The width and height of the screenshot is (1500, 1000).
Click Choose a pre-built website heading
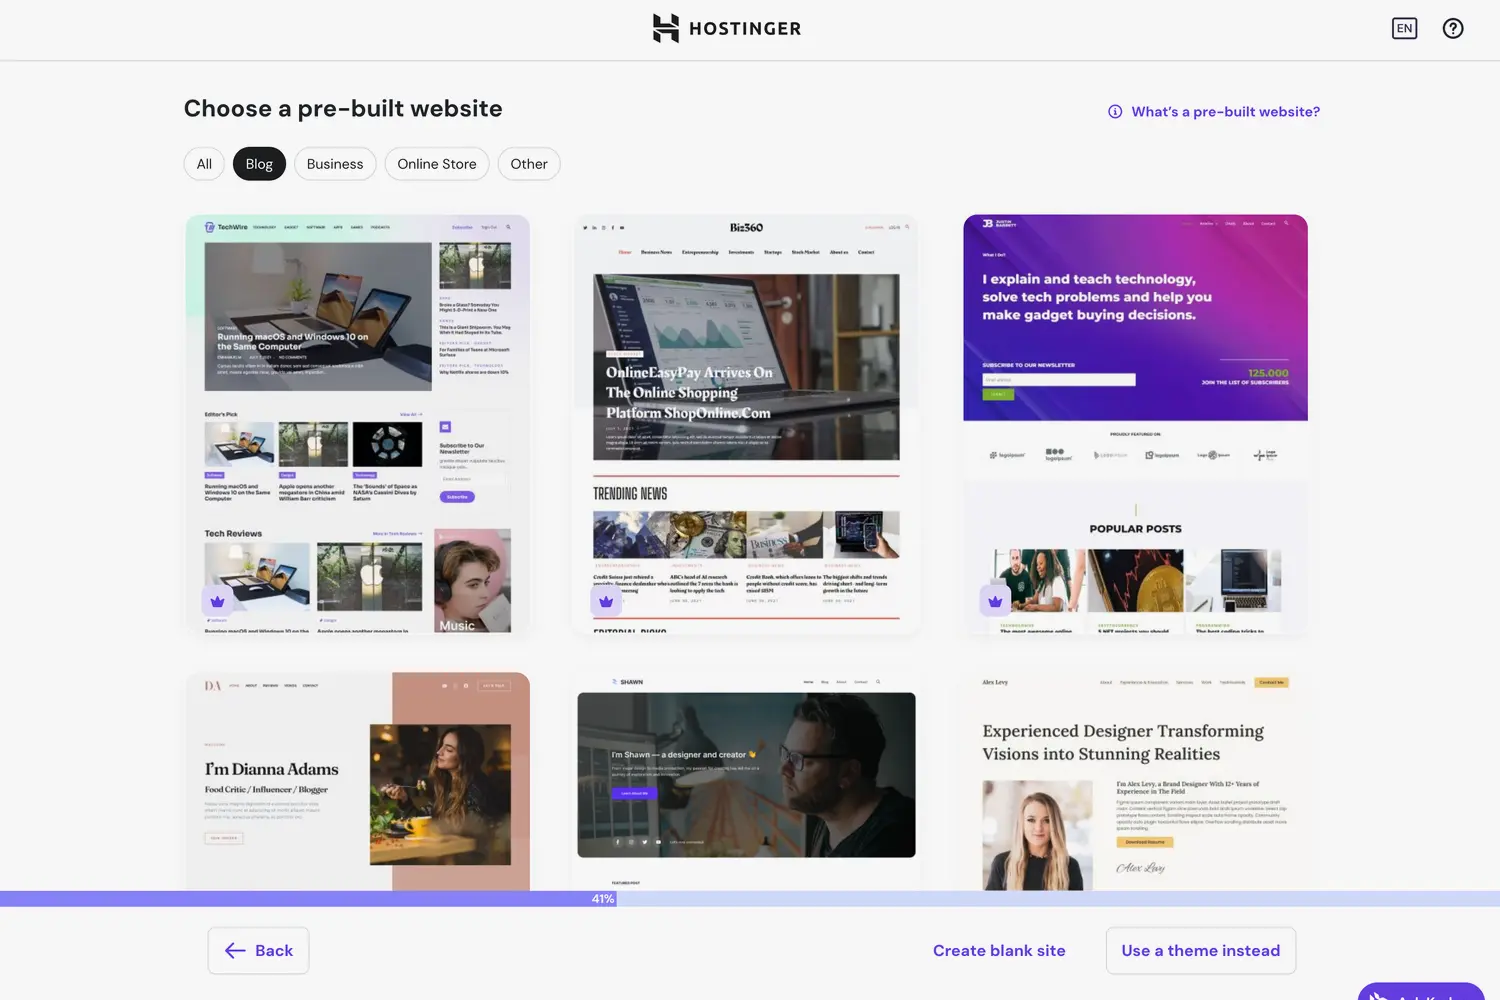pos(343,108)
